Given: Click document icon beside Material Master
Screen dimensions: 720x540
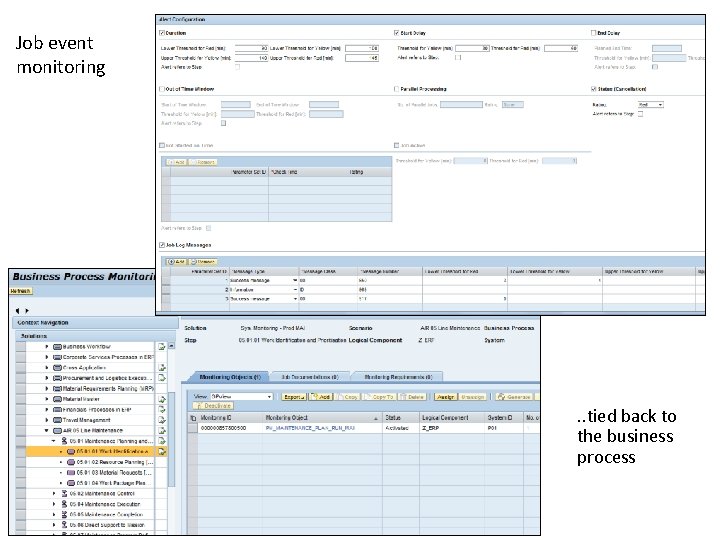Looking at the screenshot, I should pos(162,399).
